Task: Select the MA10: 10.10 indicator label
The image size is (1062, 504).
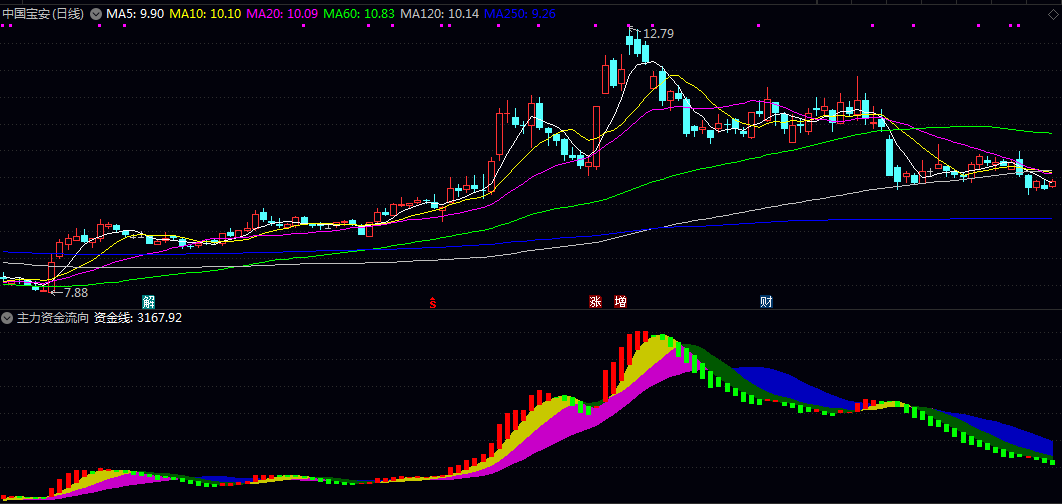Action: (205, 14)
